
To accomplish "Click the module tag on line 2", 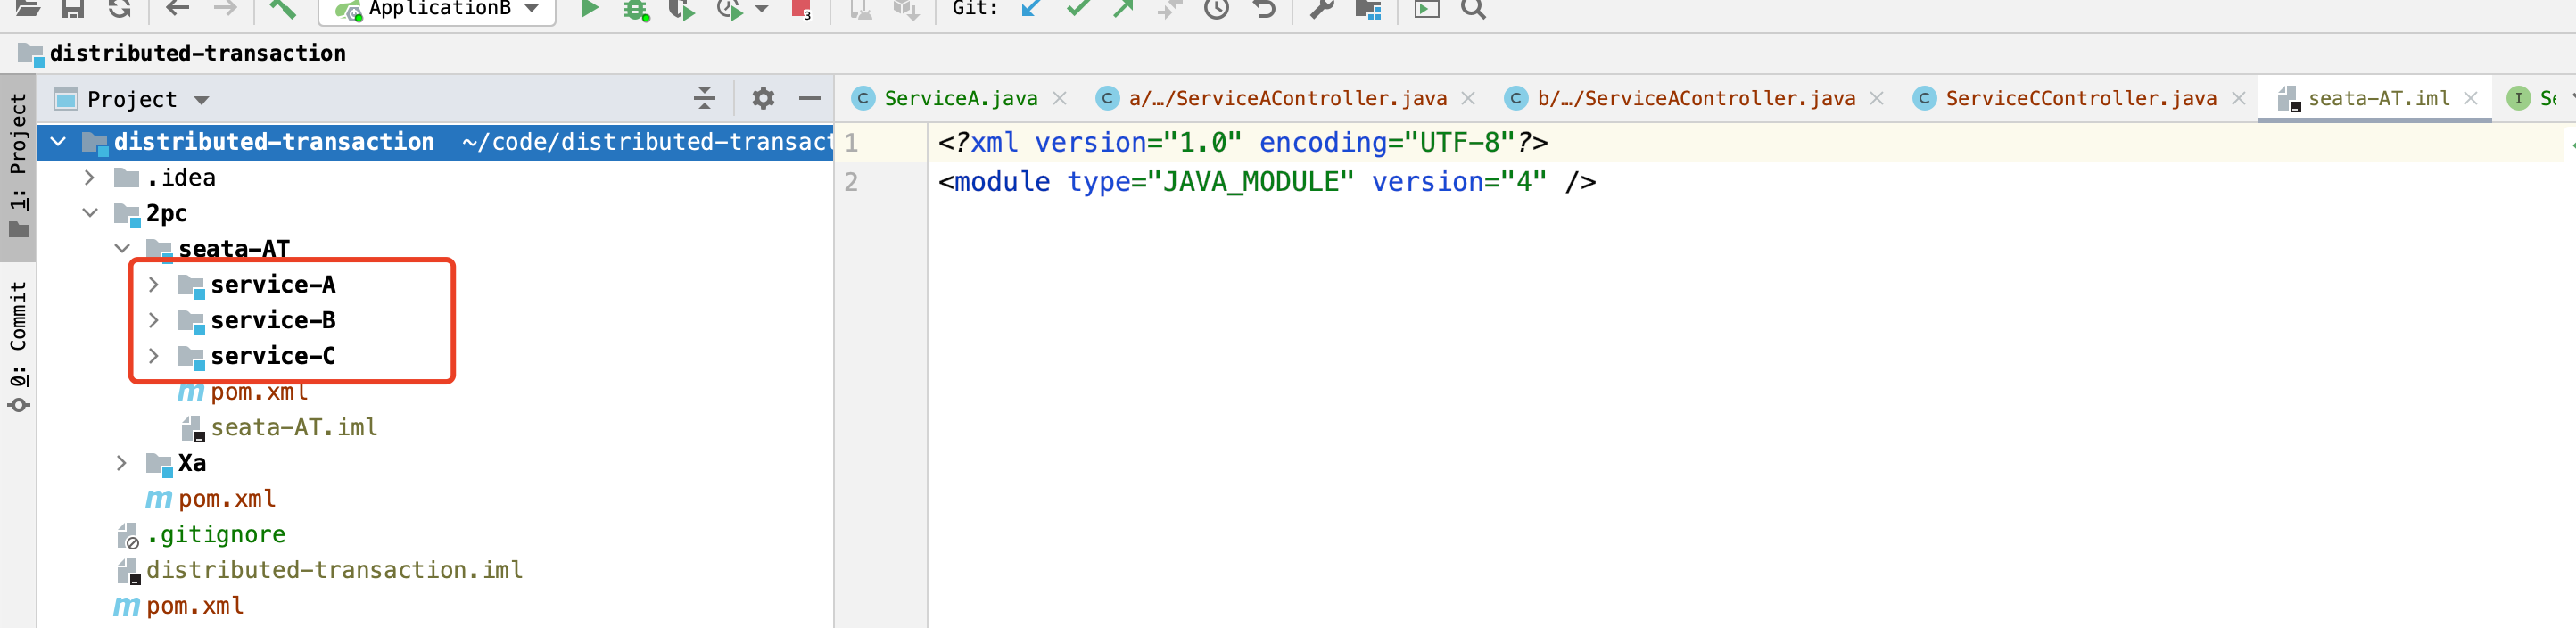I will (1002, 182).
